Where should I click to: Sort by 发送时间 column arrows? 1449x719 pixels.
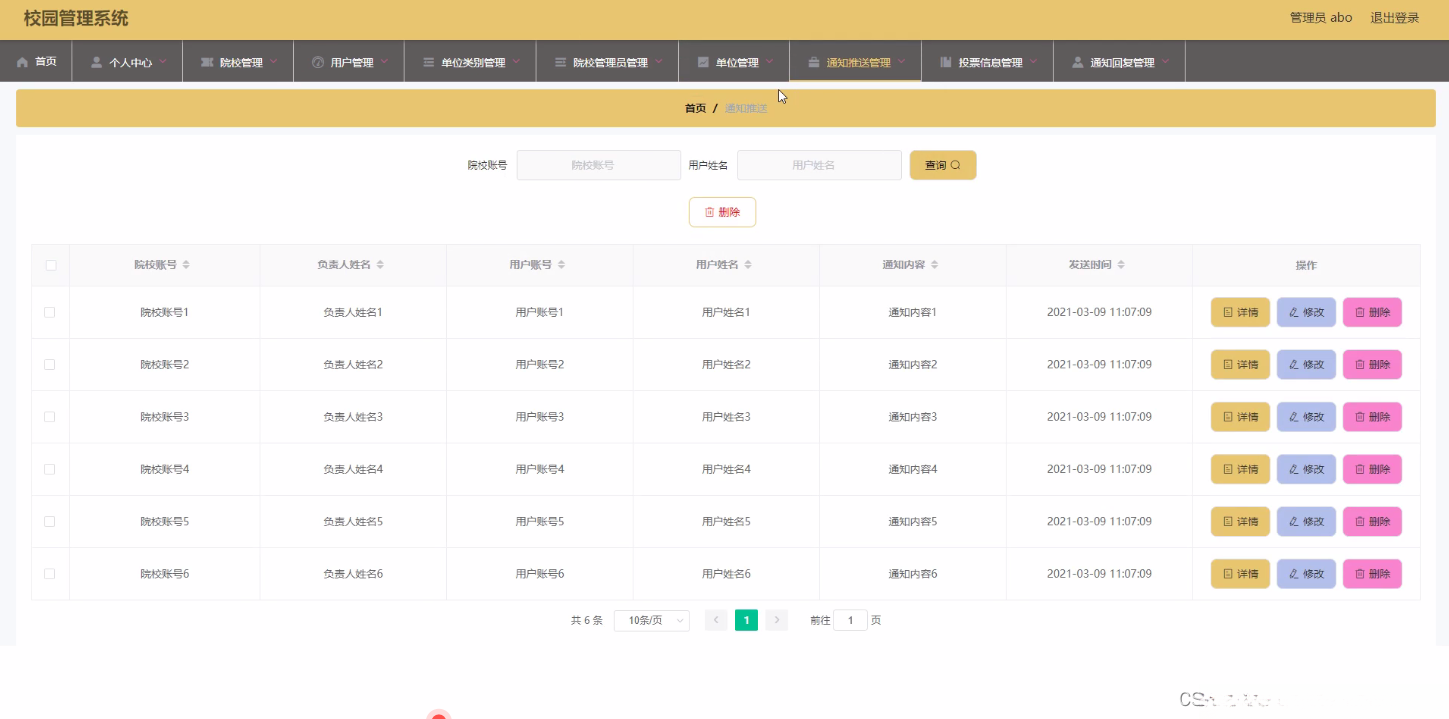coord(1121,265)
